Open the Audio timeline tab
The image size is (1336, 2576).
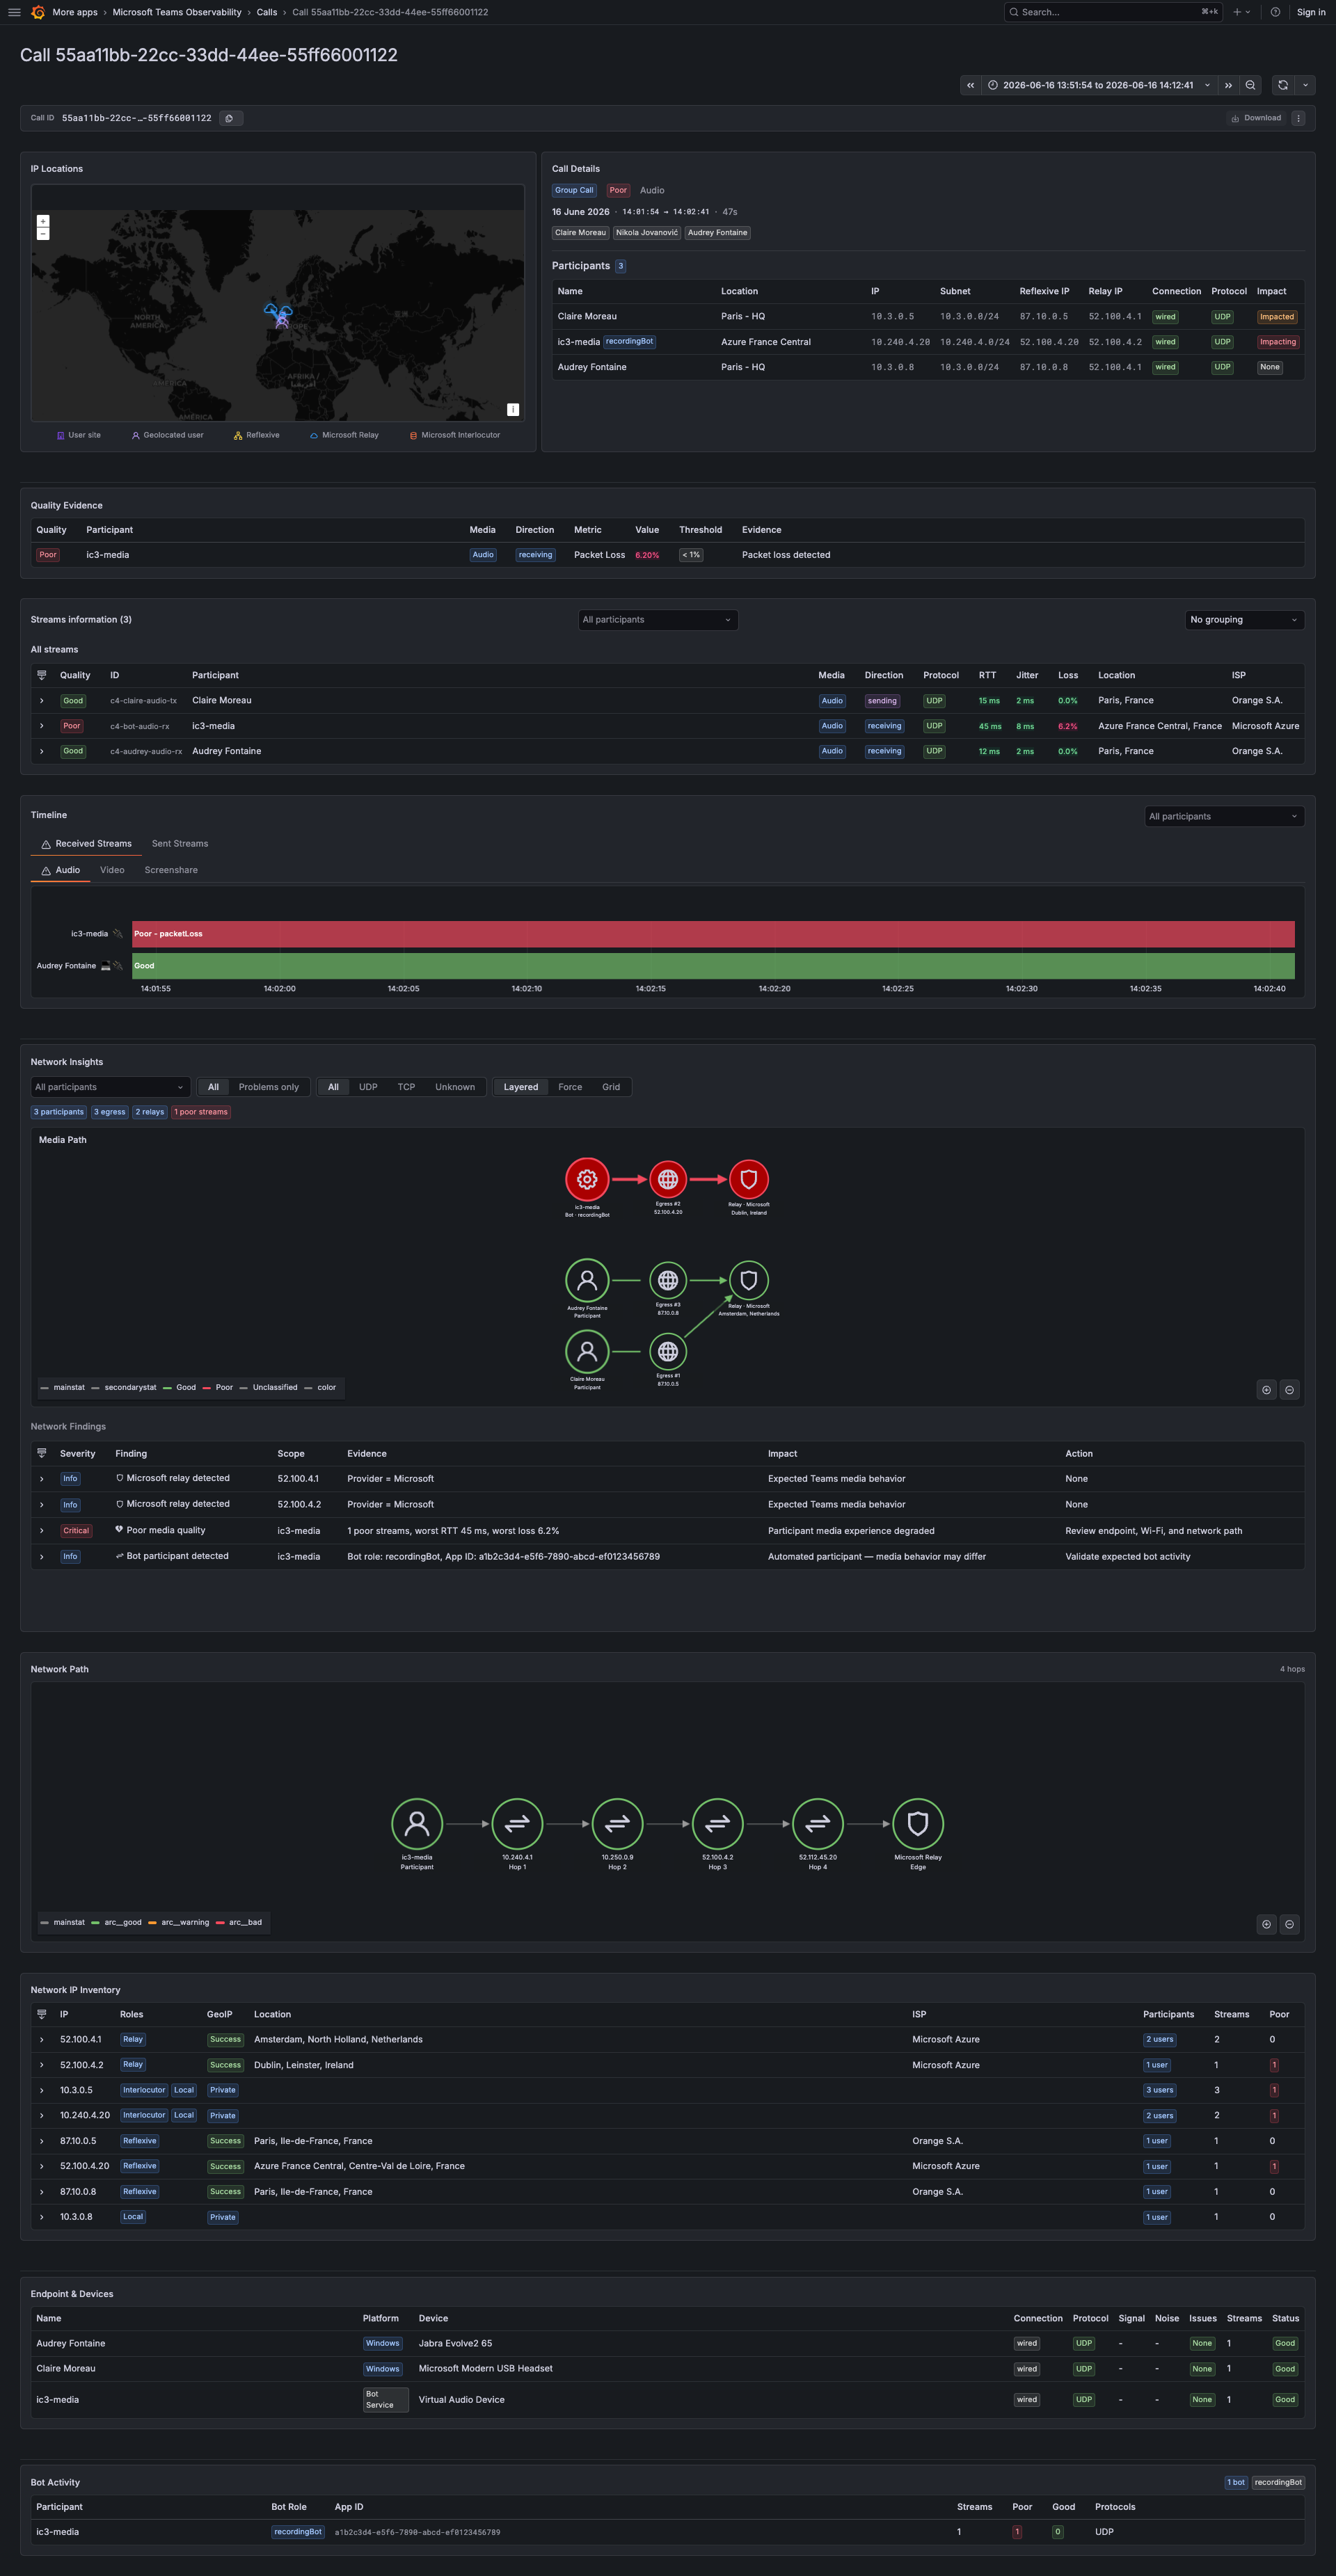tap(60, 870)
